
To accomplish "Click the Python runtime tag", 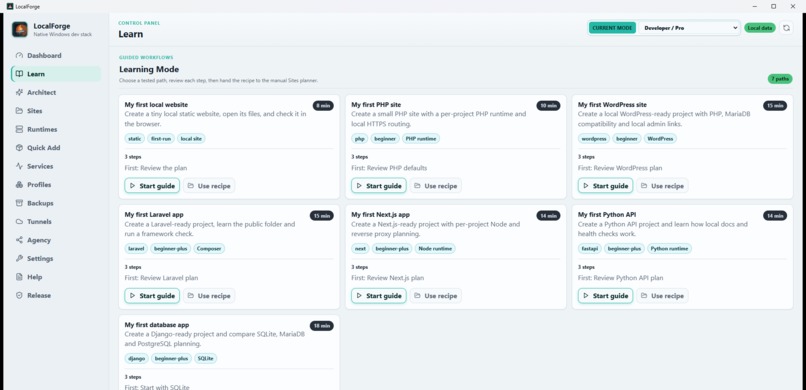I will (x=669, y=249).
